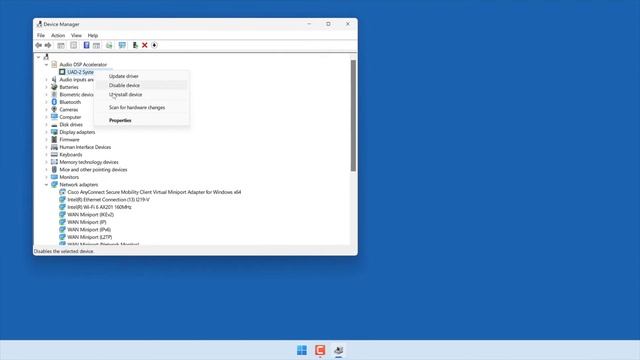Open the Windows Start button on taskbar

point(302,350)
